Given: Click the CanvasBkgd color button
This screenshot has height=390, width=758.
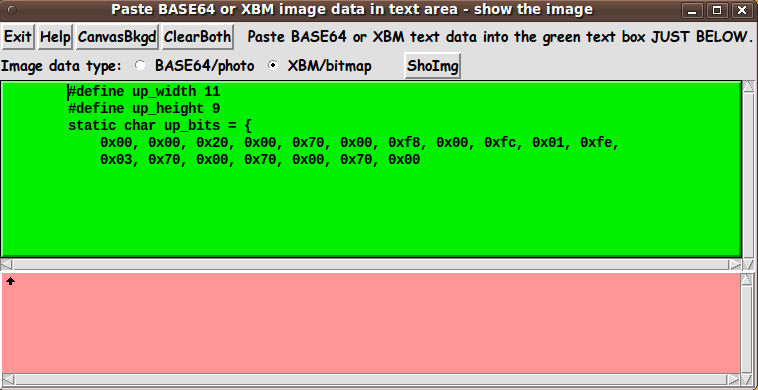Looking at the screenshot, I should [x=117, y=37].
